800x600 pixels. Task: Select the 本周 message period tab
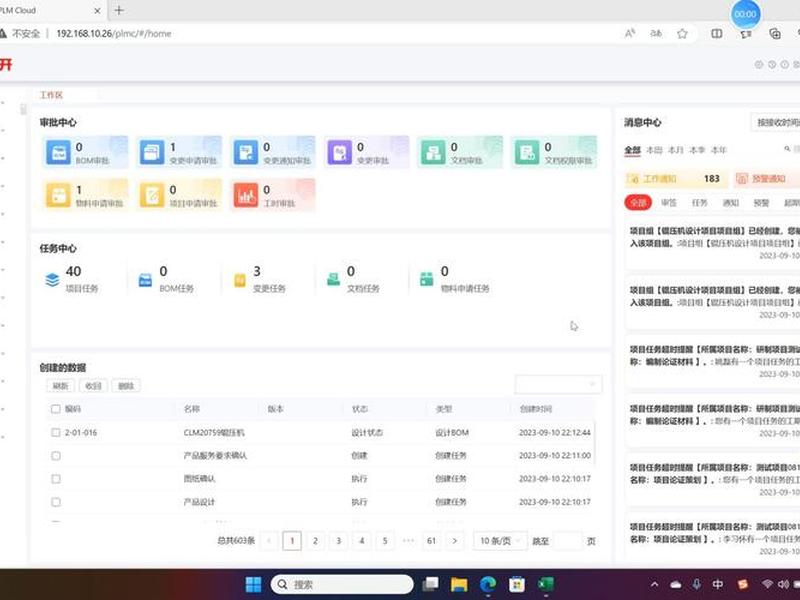[654, 150]
